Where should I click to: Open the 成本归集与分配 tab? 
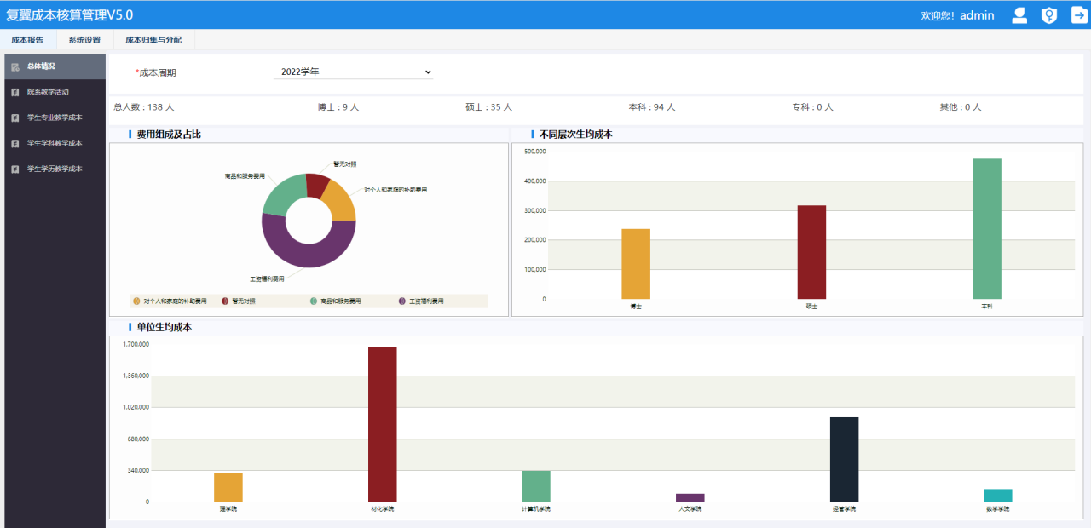(153, 40)
